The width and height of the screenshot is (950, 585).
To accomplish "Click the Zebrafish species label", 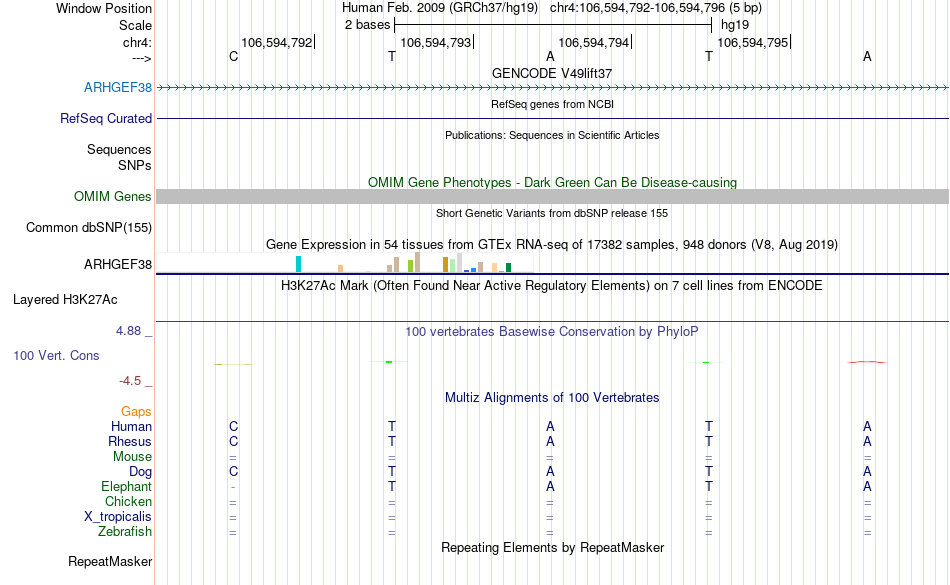I will (x=125, y=531).
